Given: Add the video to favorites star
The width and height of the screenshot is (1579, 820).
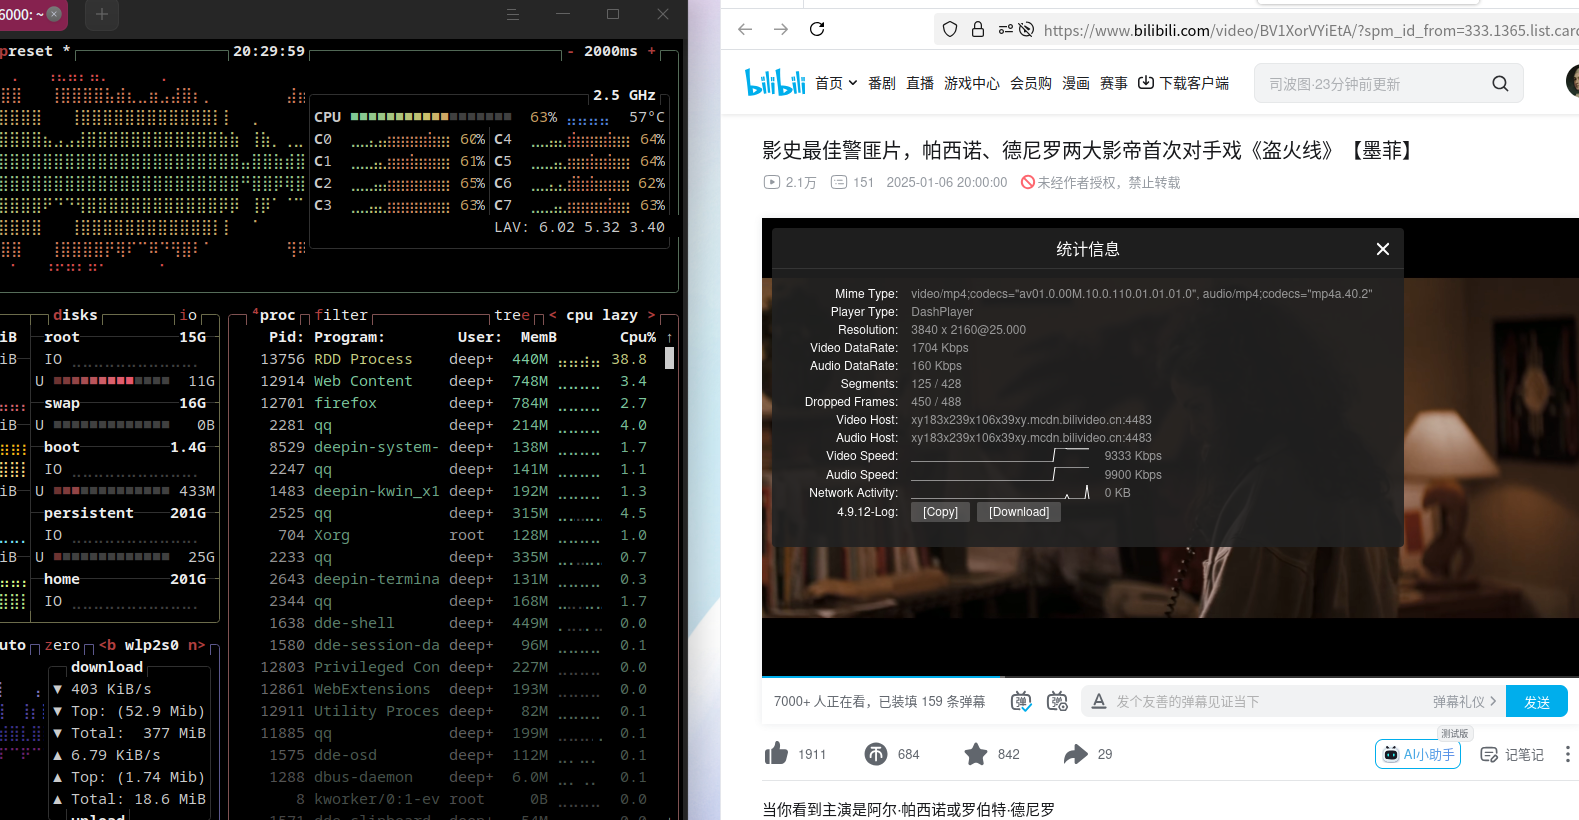Looking at the screenshot, I should 976,754.
